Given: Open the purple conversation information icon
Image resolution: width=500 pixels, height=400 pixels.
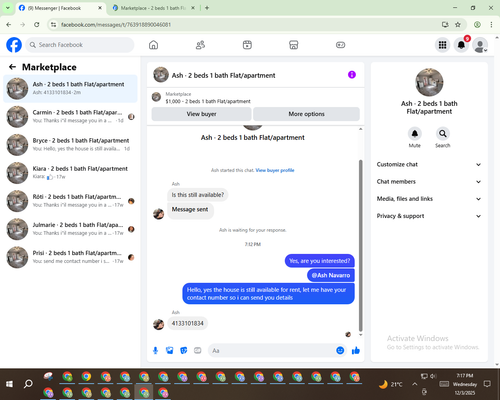Looking at the screenshot, I should click(352, 75).
